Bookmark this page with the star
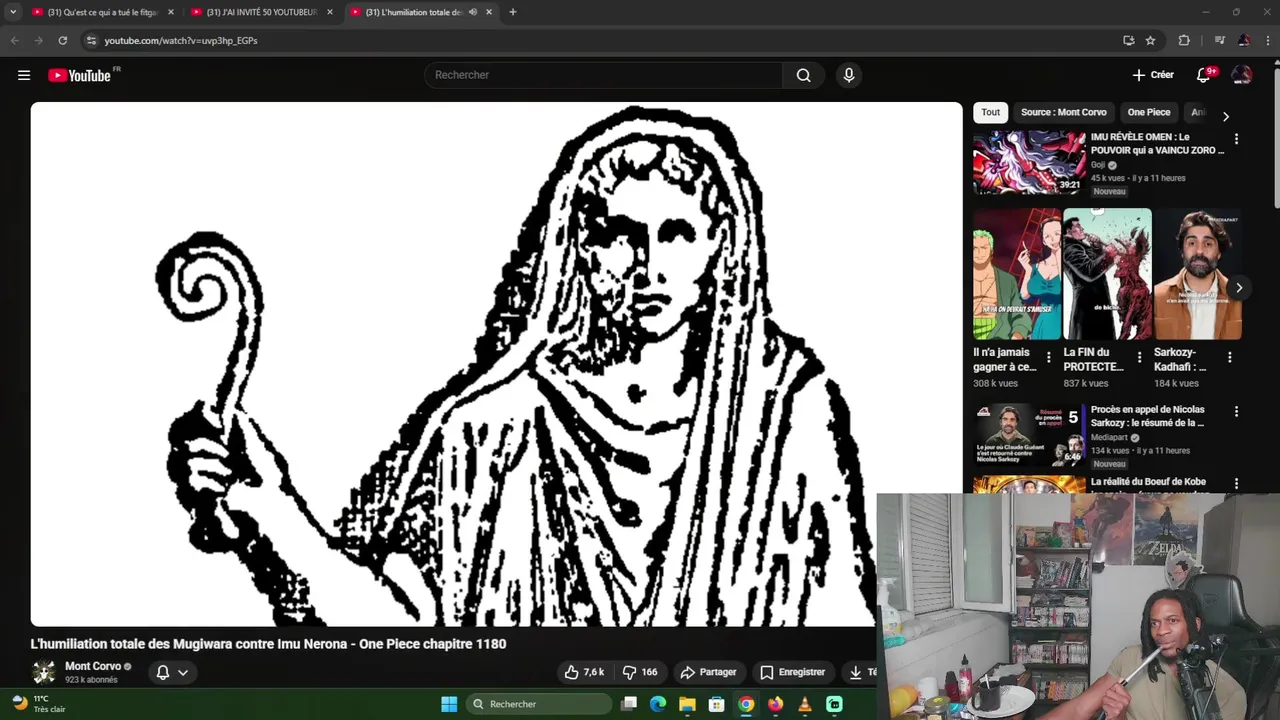1280x720 pixels. coord(1150,40)
